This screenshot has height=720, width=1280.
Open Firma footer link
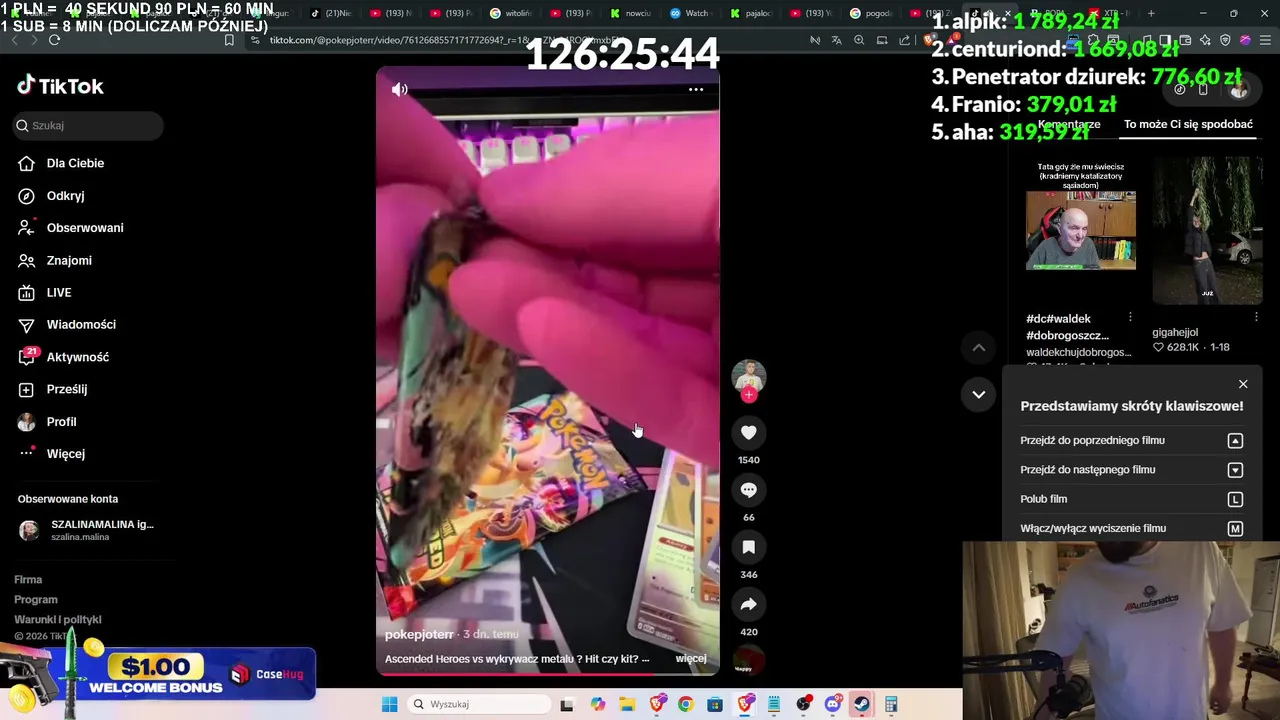click(28, 580)
